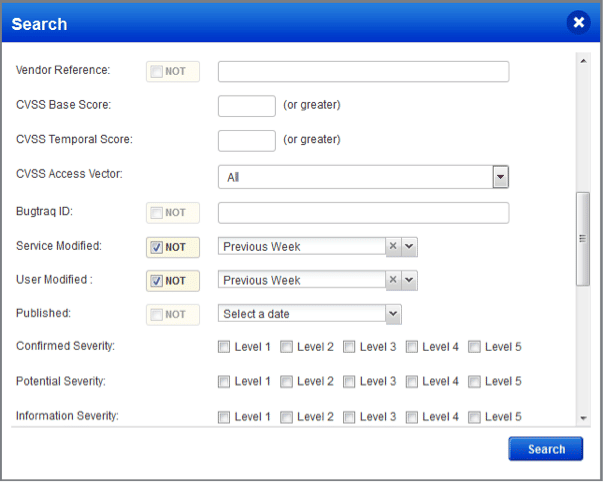
Task: Click the 'Information Severity:' label
Action: (x=67, y=415)
